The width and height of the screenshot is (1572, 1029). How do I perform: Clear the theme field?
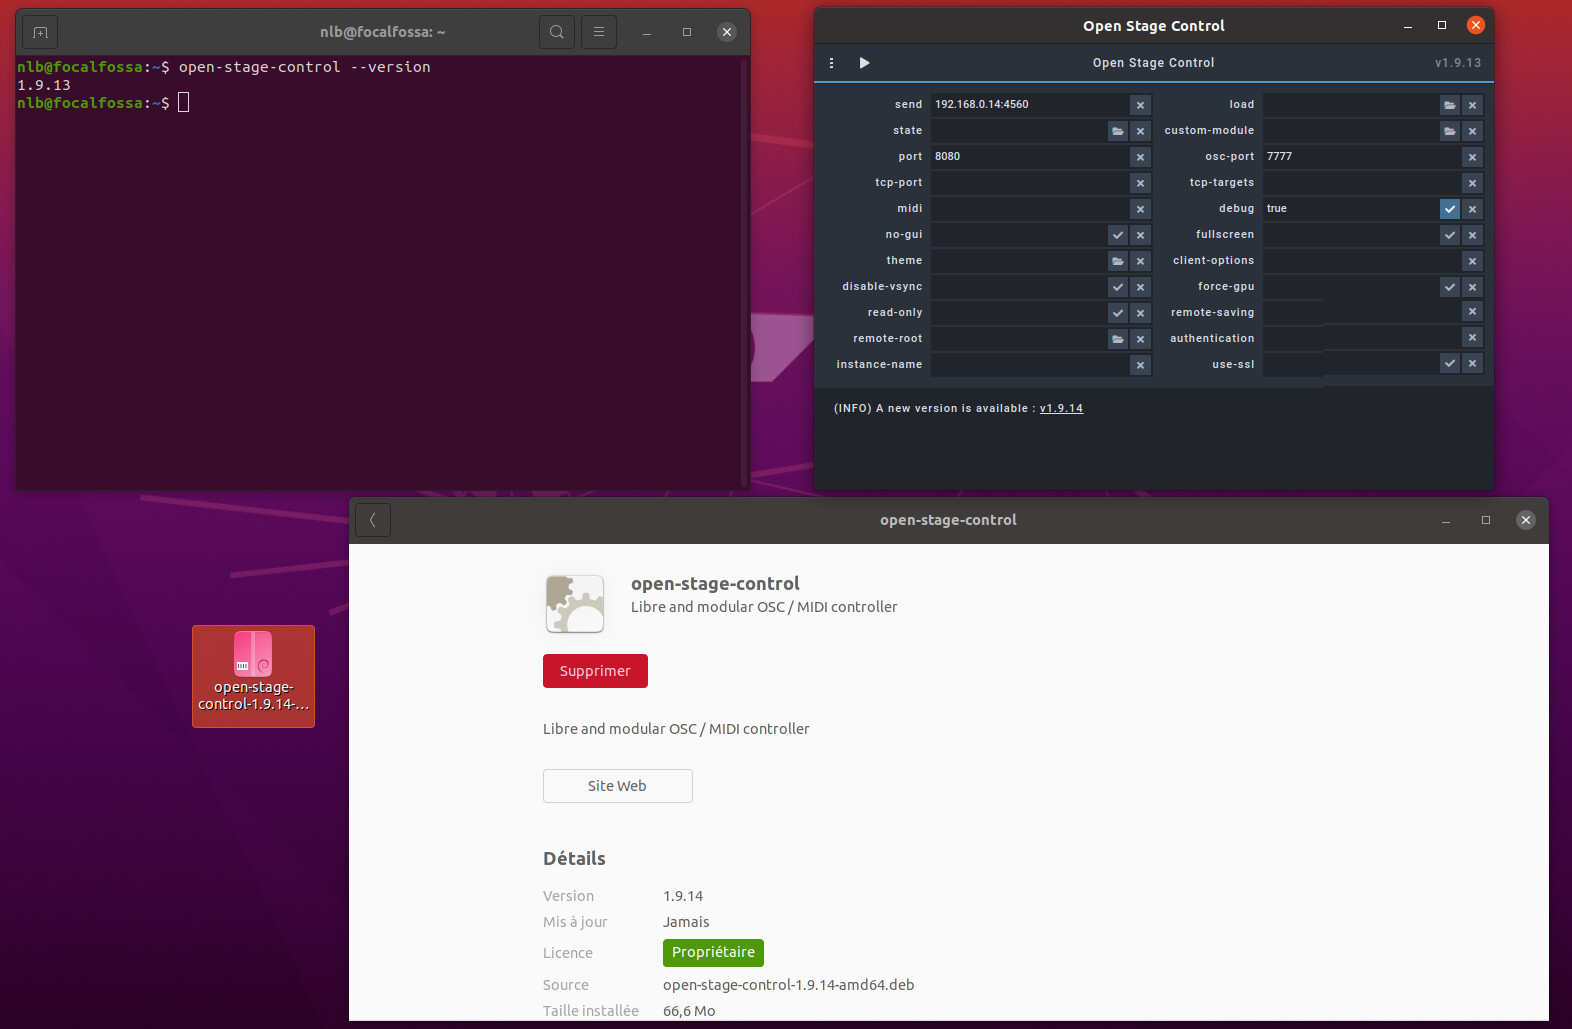tap(1140, 261)
